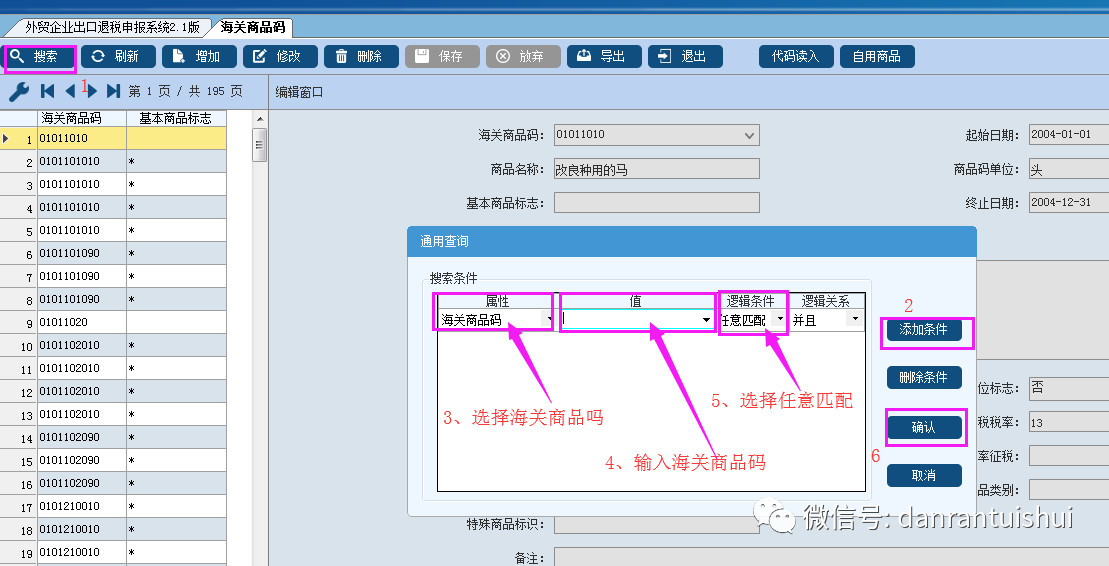The width and height of the screenshot is (1109, 566).
Task: Click the 商品名称 field 改良种用的马
Action: tap(656, 169)
